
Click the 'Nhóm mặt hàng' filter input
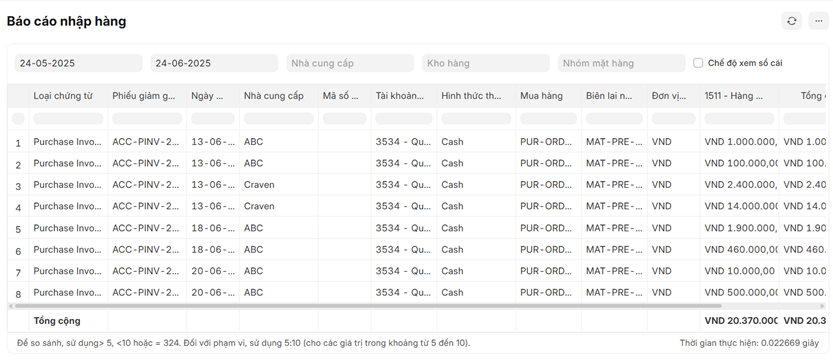[622, 63]
